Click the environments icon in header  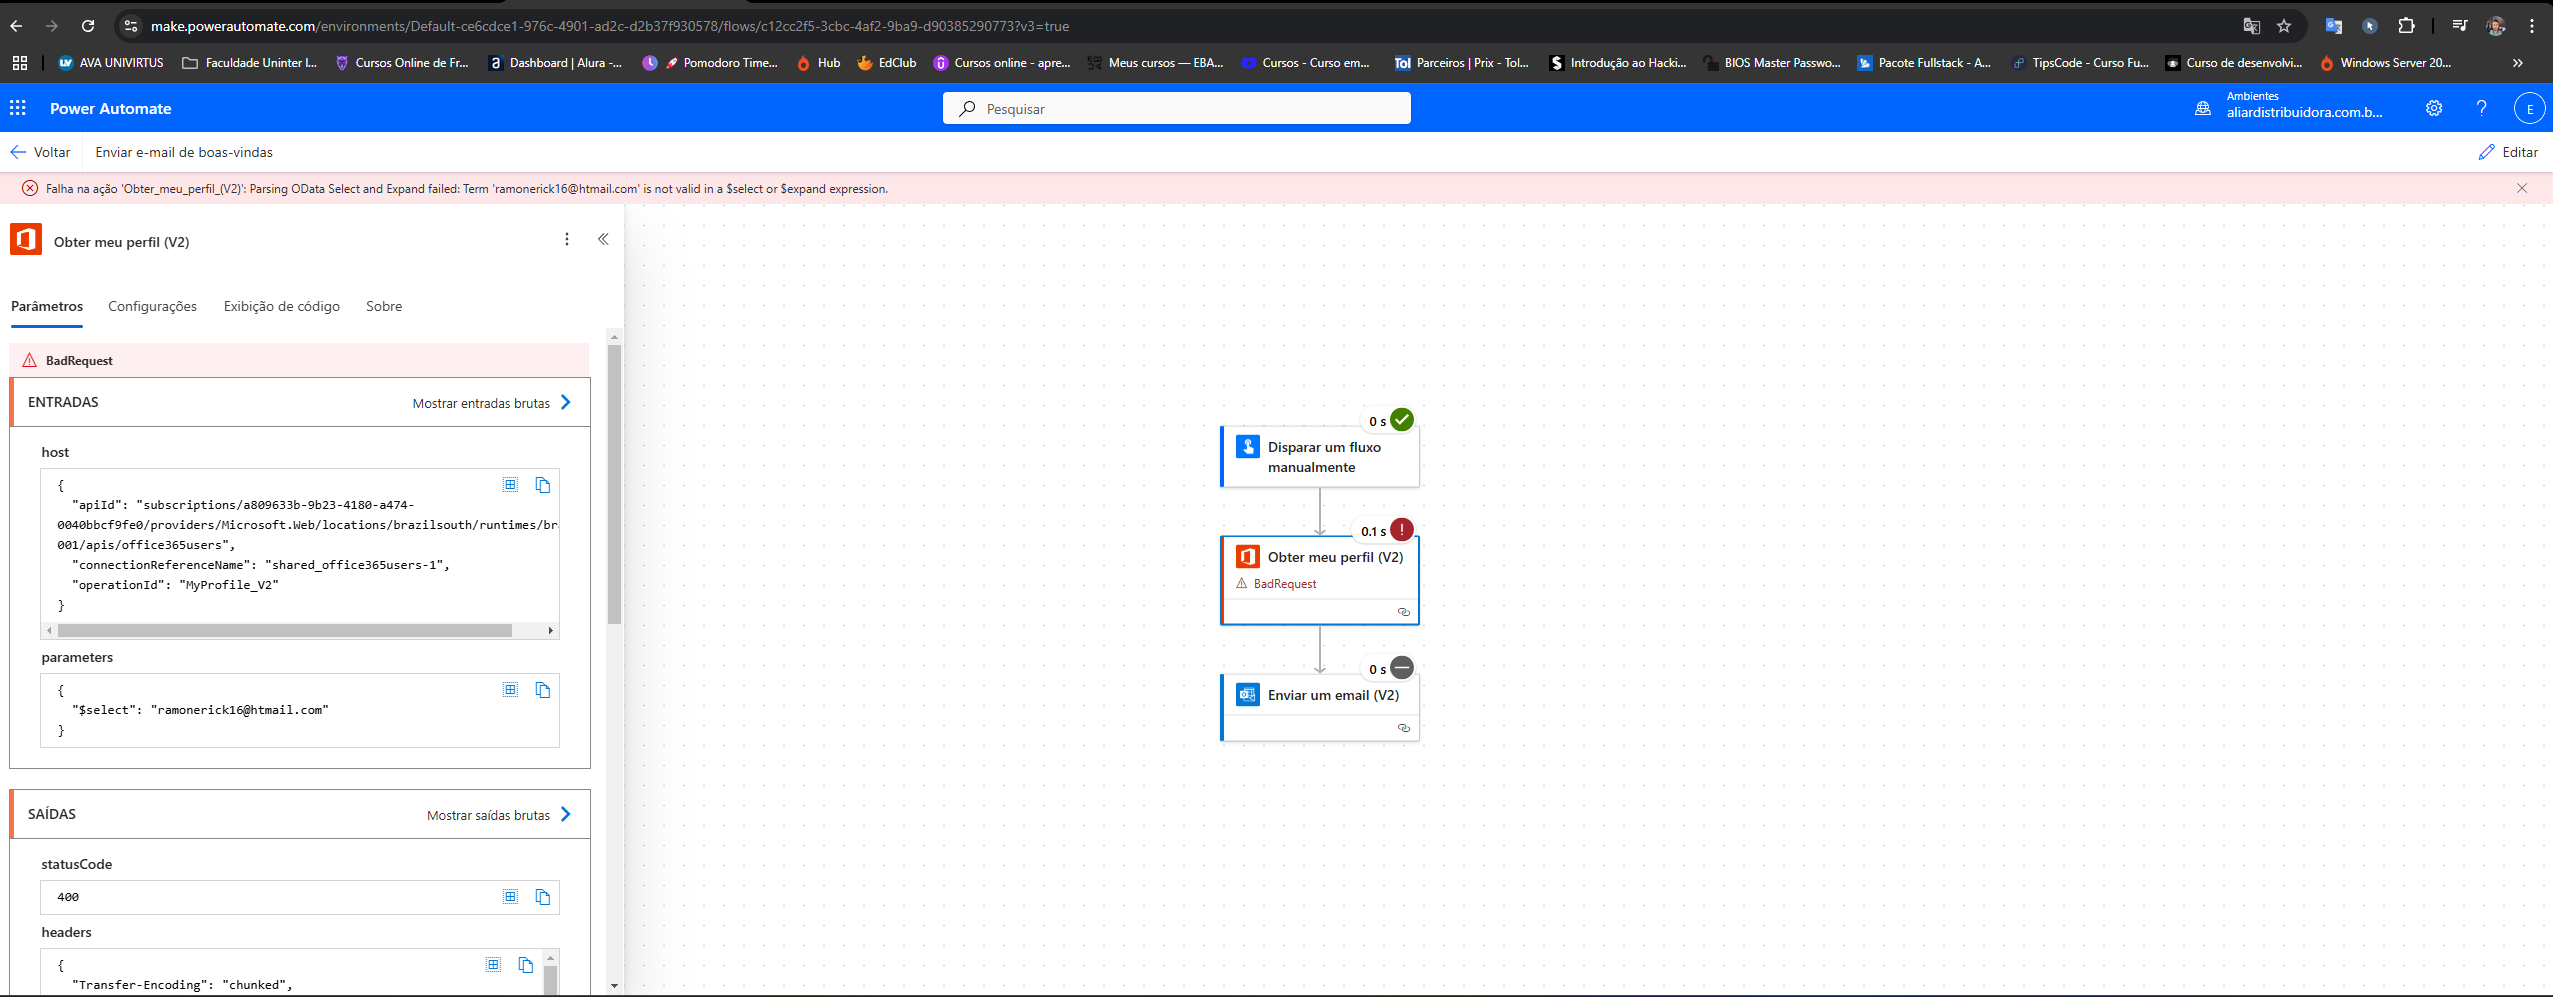coord(2202,108)
